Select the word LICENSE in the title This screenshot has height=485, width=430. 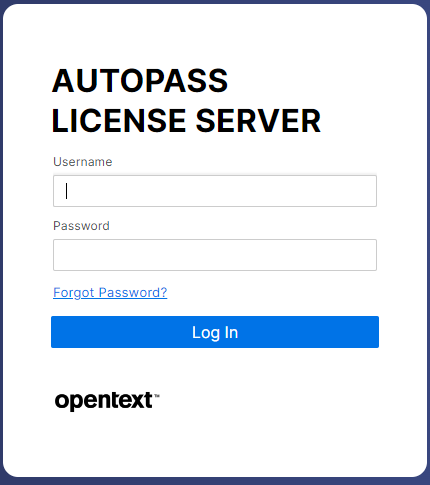click(119, 121)
